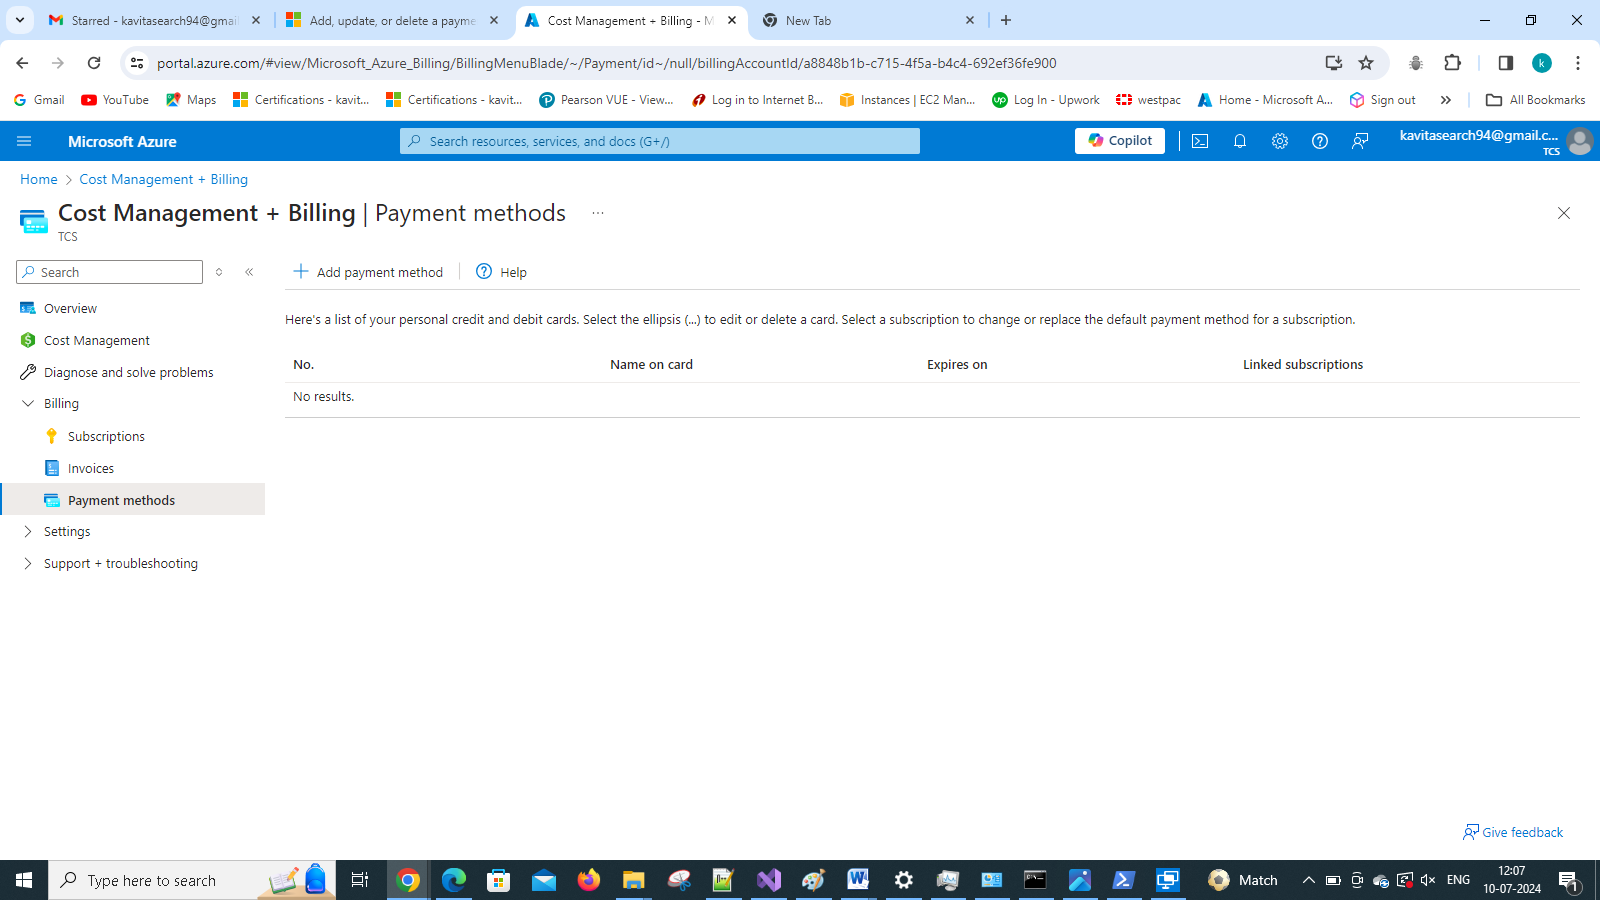Open the notifications bell

click(x=1240, y=141)
